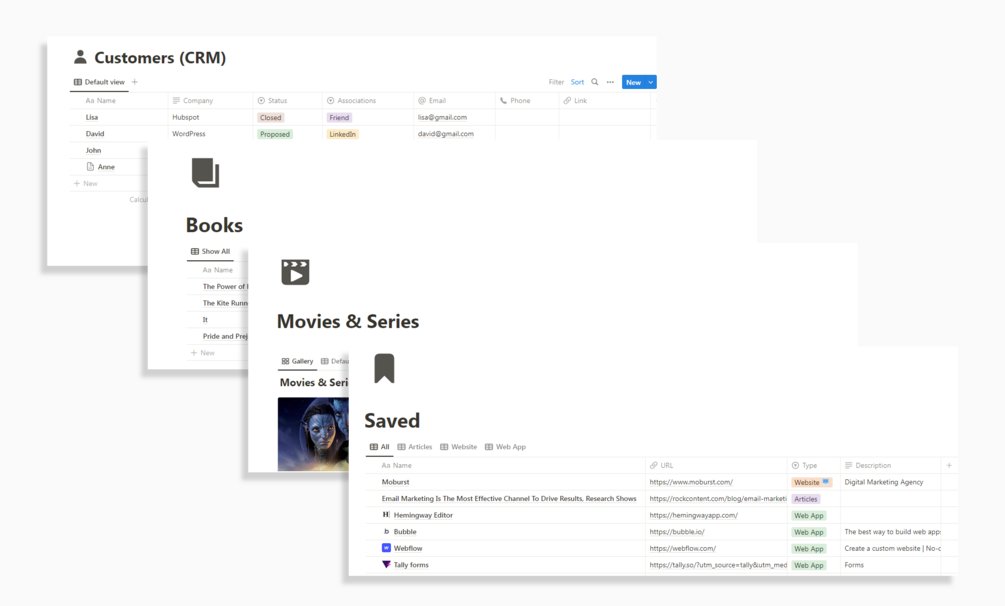
Task: Click the search icon in Customers toolbar
Action: 595,82
